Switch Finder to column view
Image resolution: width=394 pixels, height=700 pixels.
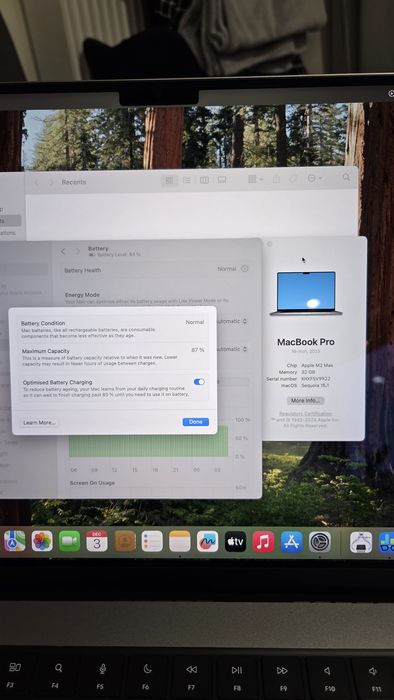(204, 180)
